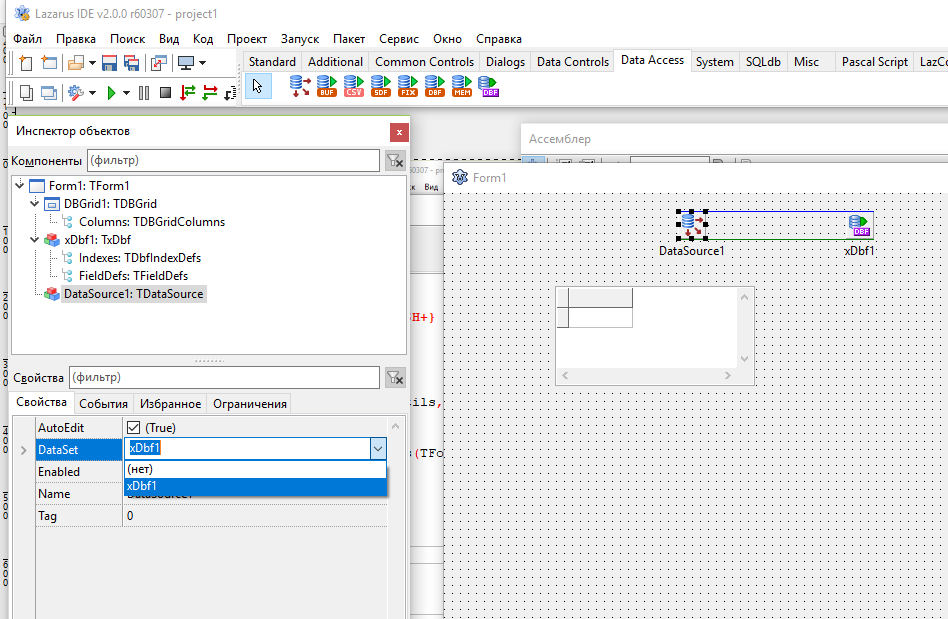Open the Desktops dropdown arrow

[203, 63]
